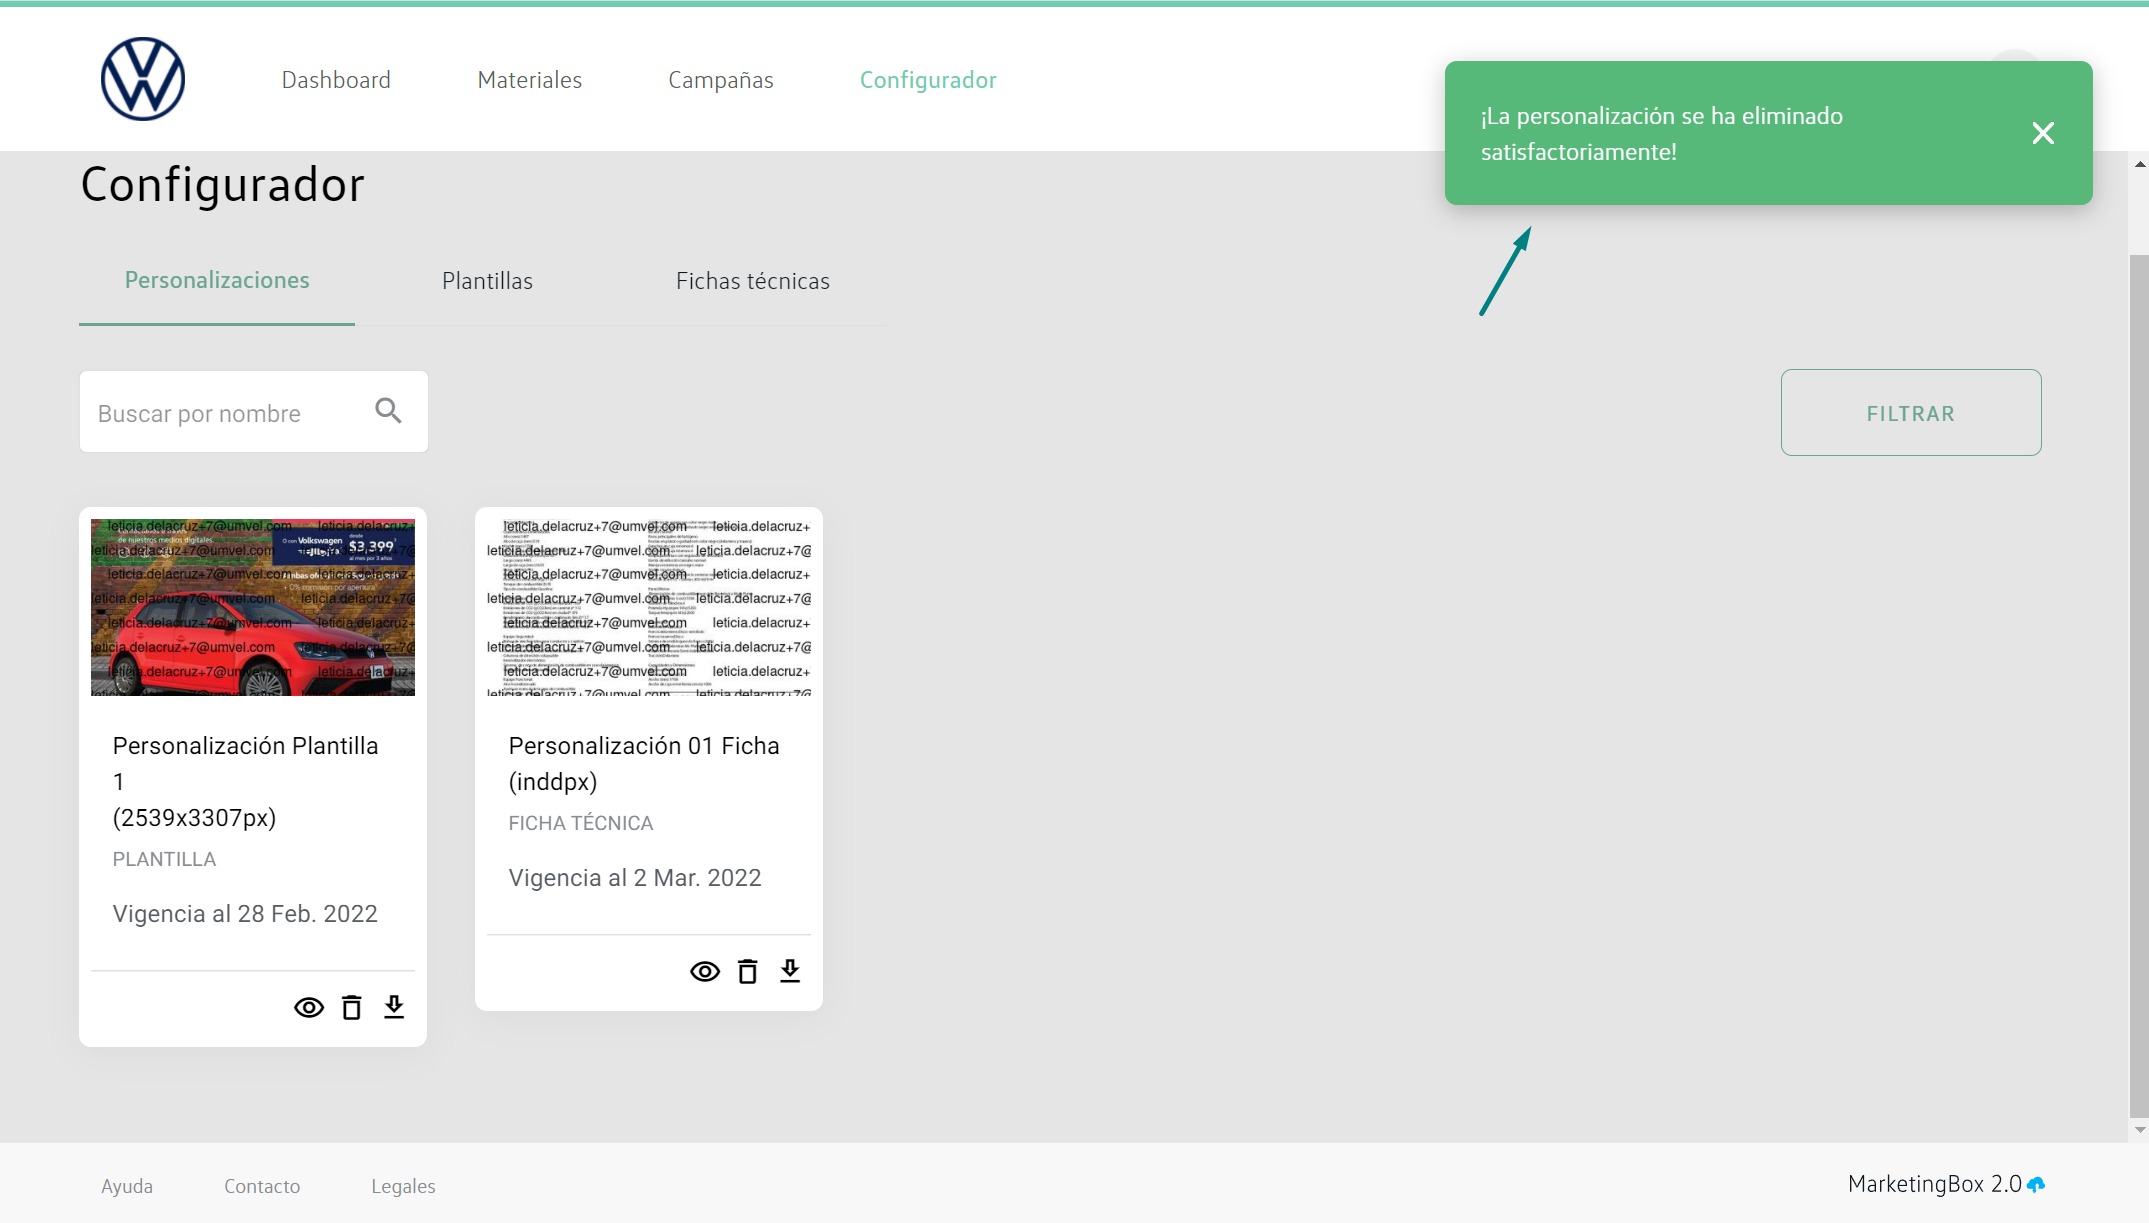
Task: Click the MarketingBox cloud icon
Action: (2036, 1185)
